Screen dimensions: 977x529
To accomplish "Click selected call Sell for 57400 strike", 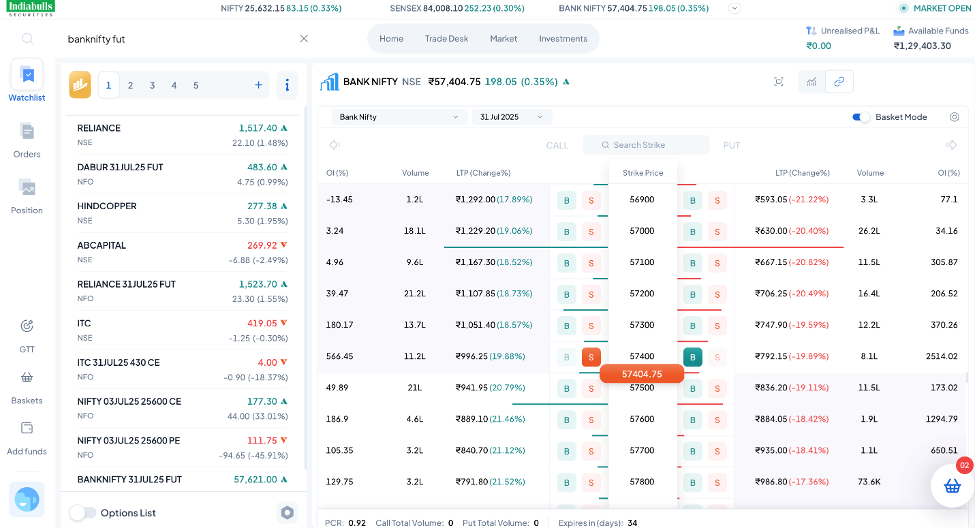I will (x=591, y=357).
